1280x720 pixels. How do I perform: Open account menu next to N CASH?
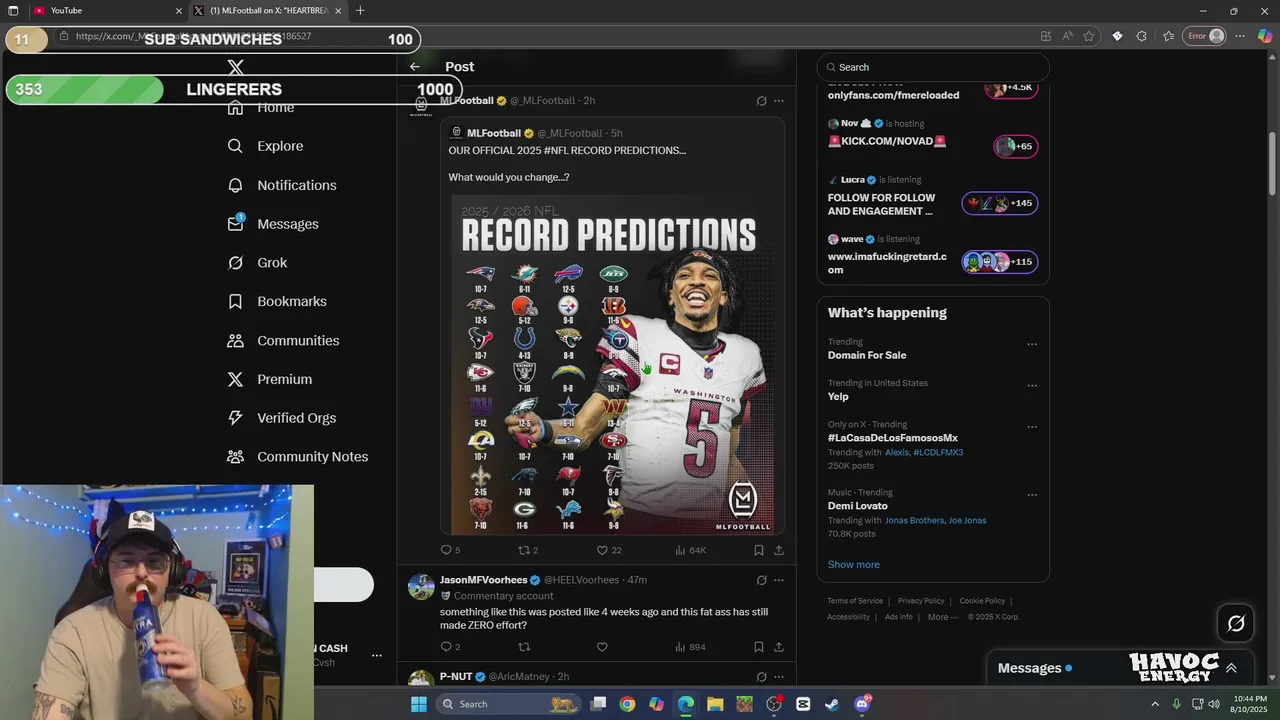[x=377, y=656]
